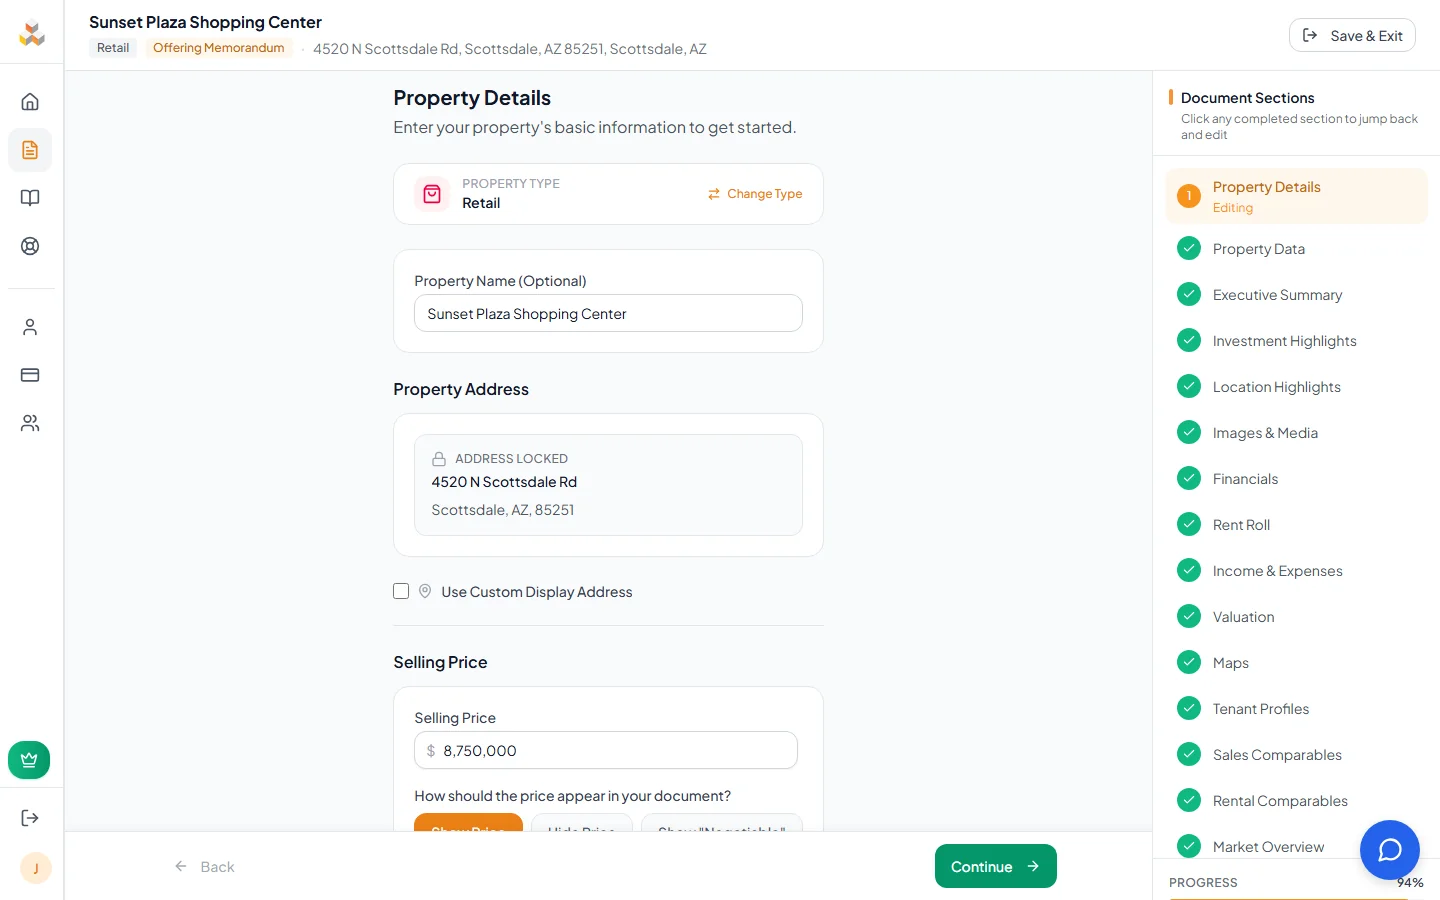Click inside the Selling Price field
1440x900 pixels.
click(x=605, y=750)
